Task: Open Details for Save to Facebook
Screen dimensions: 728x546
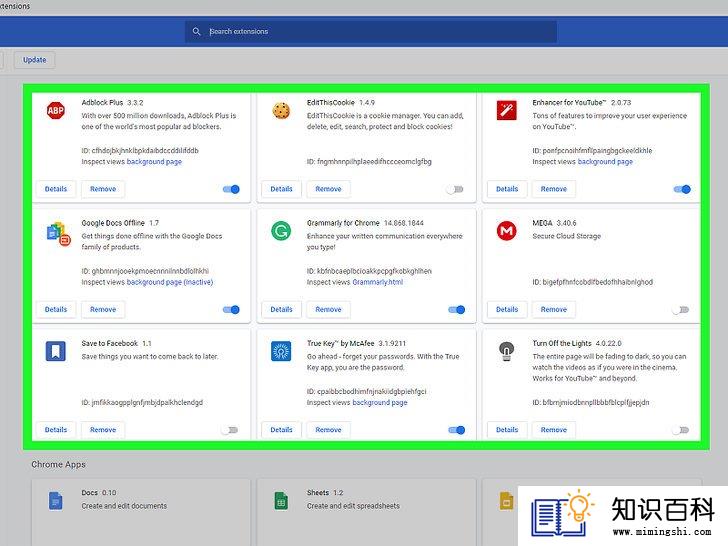Action: (x=56, y=430)
